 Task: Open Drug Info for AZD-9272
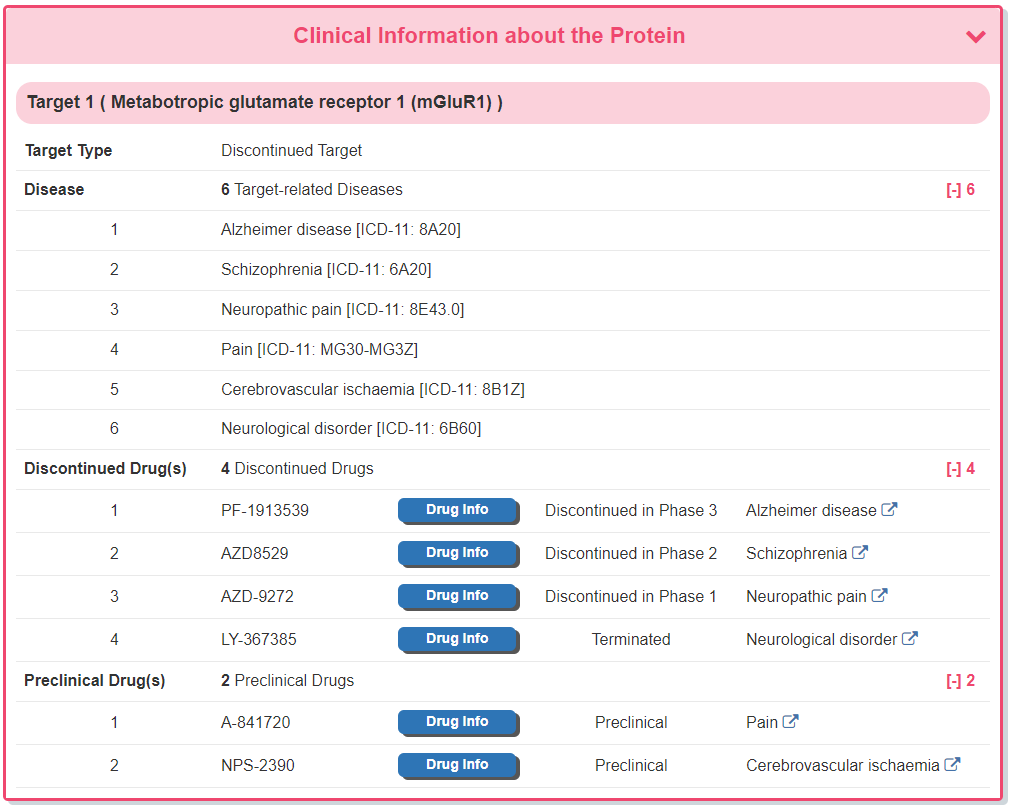tap(457, 596)
